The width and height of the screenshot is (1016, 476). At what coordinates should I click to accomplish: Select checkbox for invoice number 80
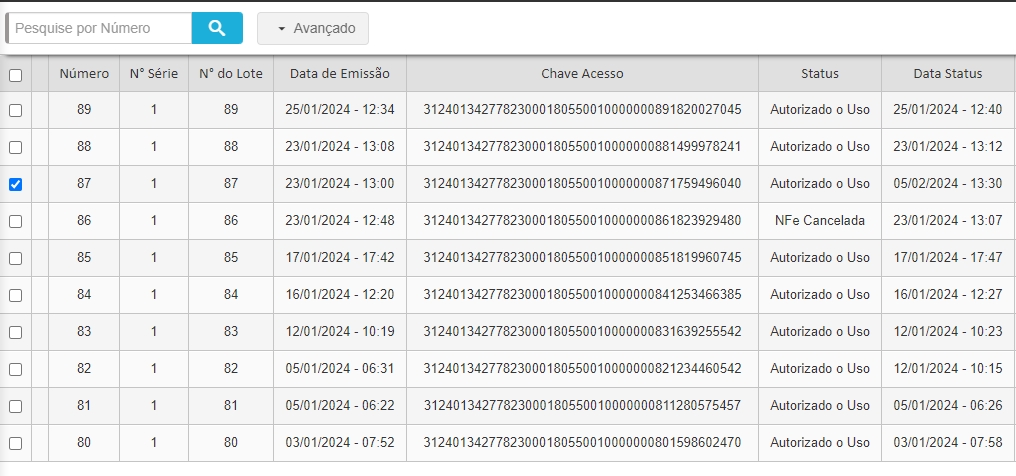point(15,443)
